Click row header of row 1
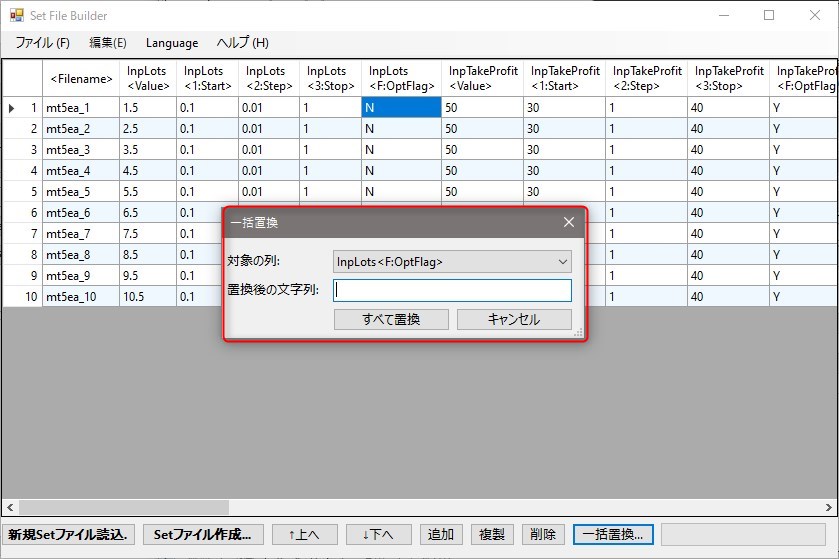839x559 pixels. pyautogui.click(x=22, y=108)
